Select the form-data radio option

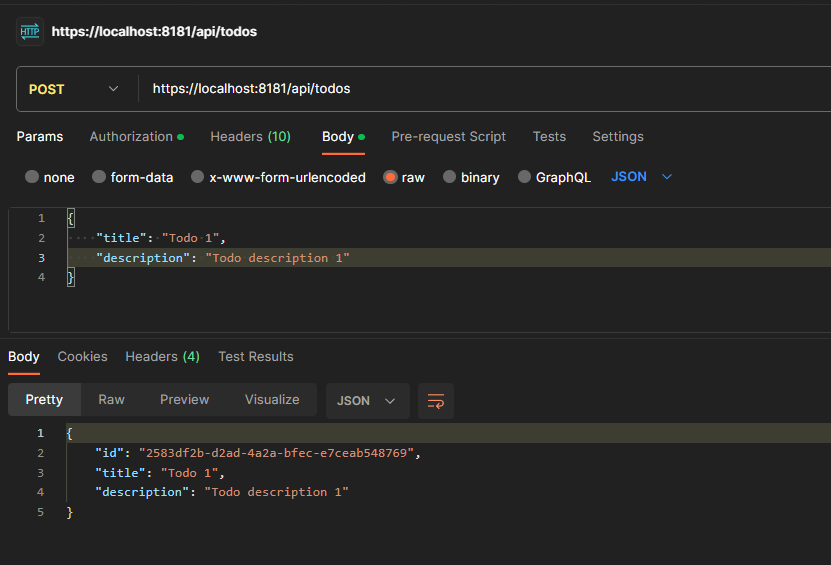click(99, 177)
